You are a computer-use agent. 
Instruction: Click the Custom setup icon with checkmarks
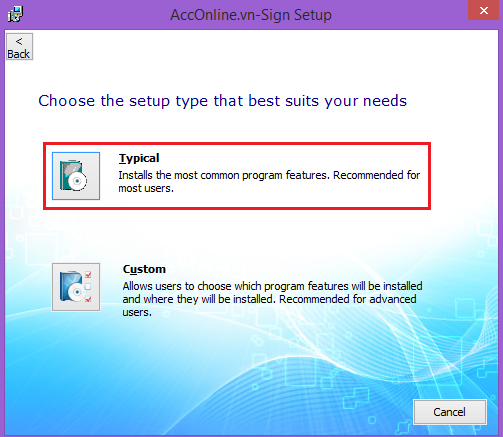click(x=76, y=287)
